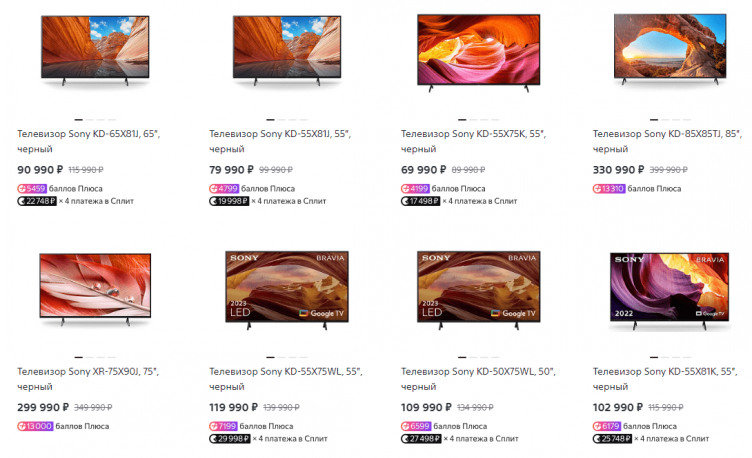Click the 6599 Plus points badge
This screenshot has width=752, height=458.
click(416, 426)
